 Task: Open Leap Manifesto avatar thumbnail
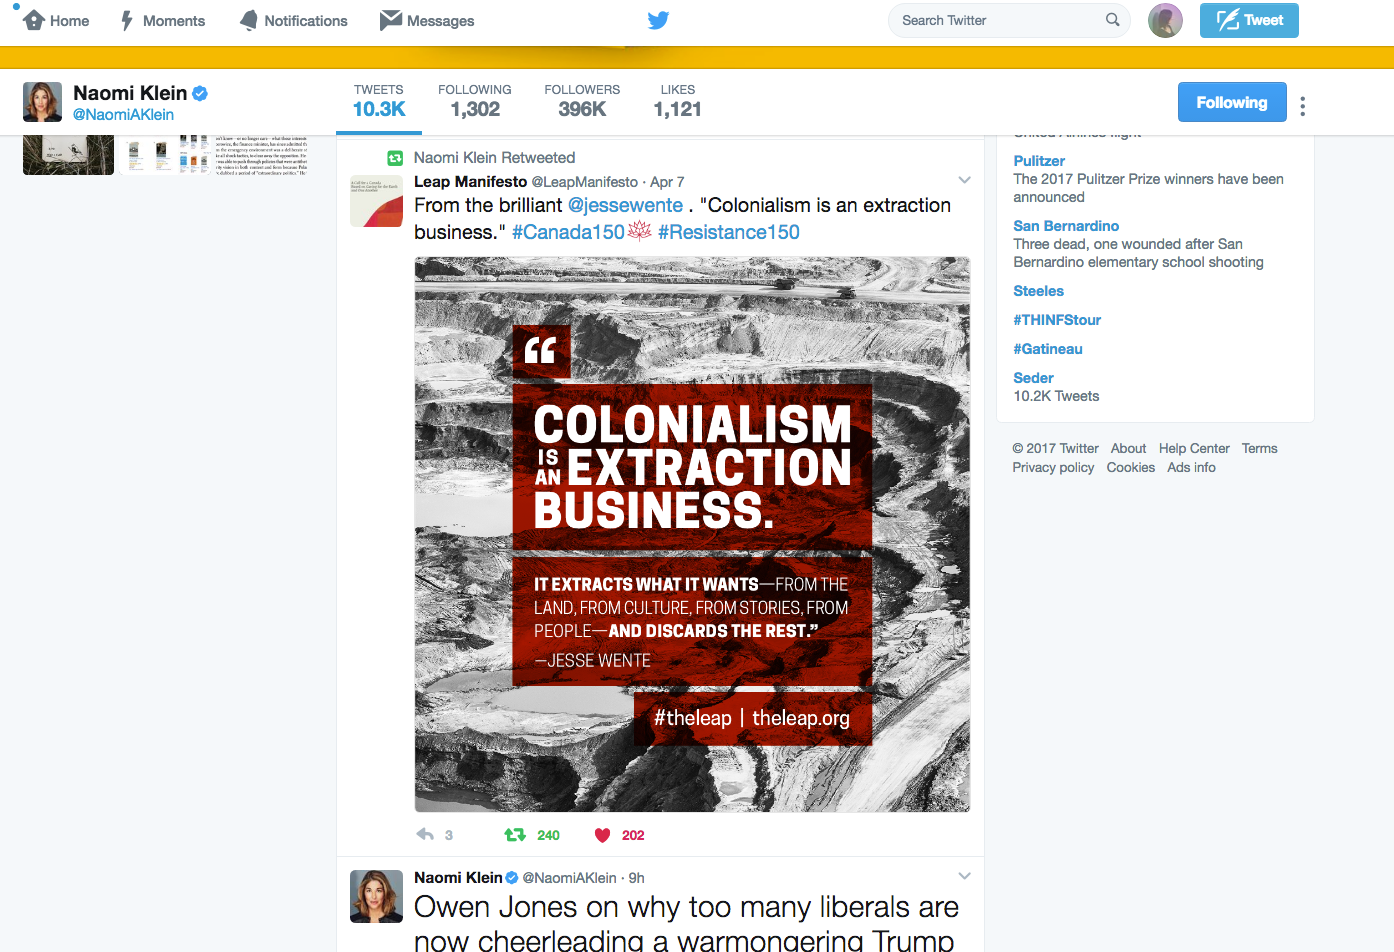click(376, 201)
